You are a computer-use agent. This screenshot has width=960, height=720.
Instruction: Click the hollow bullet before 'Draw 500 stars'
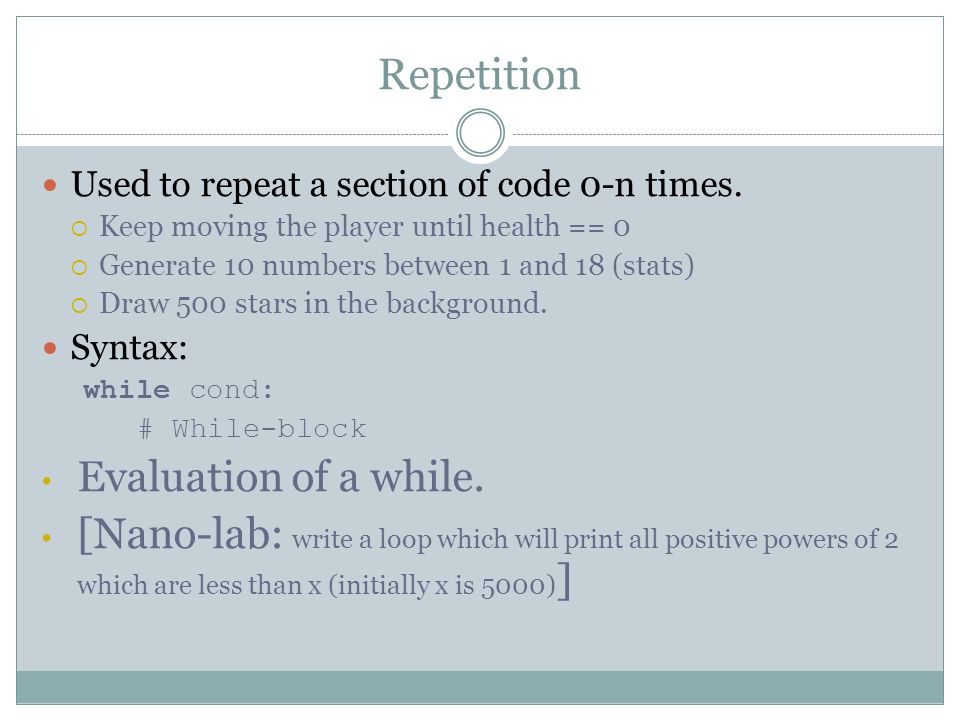coord(80,306)
